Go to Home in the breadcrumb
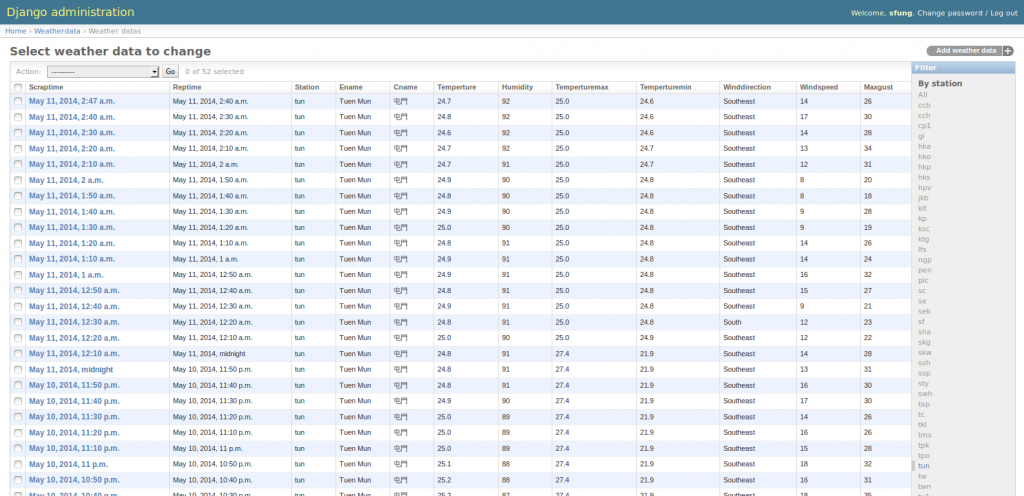 coord(15,31)
